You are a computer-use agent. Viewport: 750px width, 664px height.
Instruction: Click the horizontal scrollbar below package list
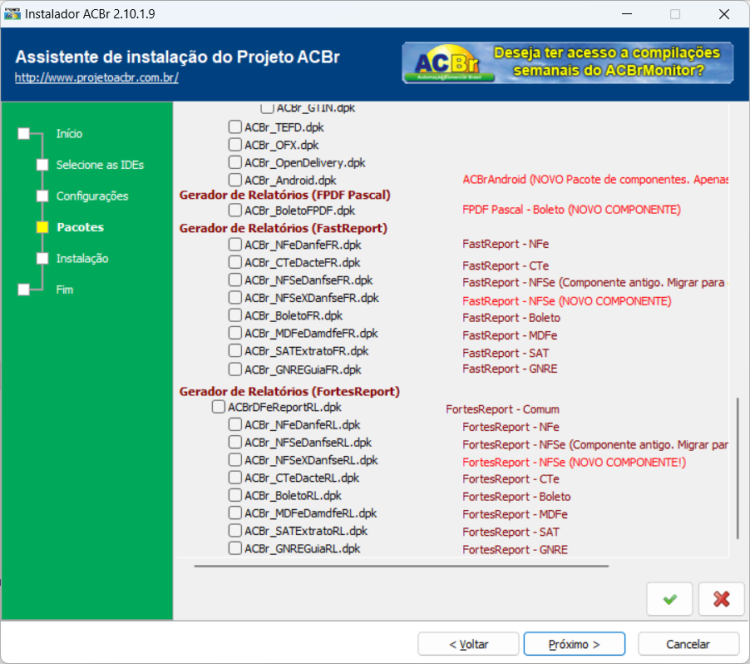pyautogui.click(x=401, y=566)
